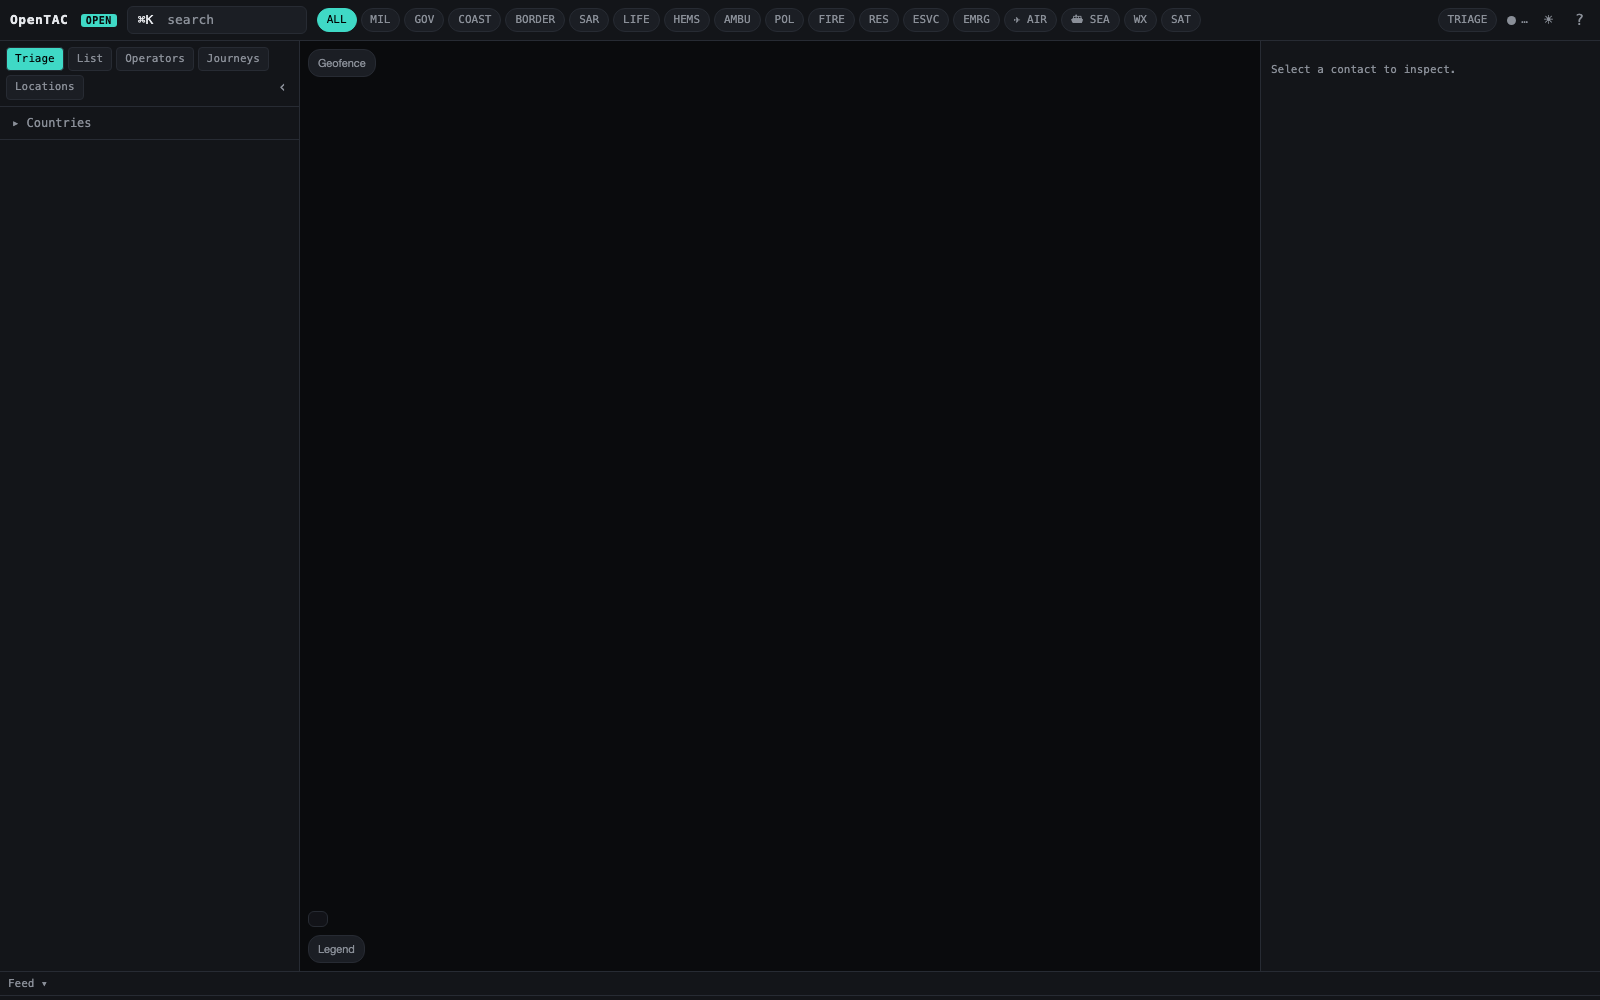
Task: Filter to SEA contacts with ship chip
Action: (1090, 20)
